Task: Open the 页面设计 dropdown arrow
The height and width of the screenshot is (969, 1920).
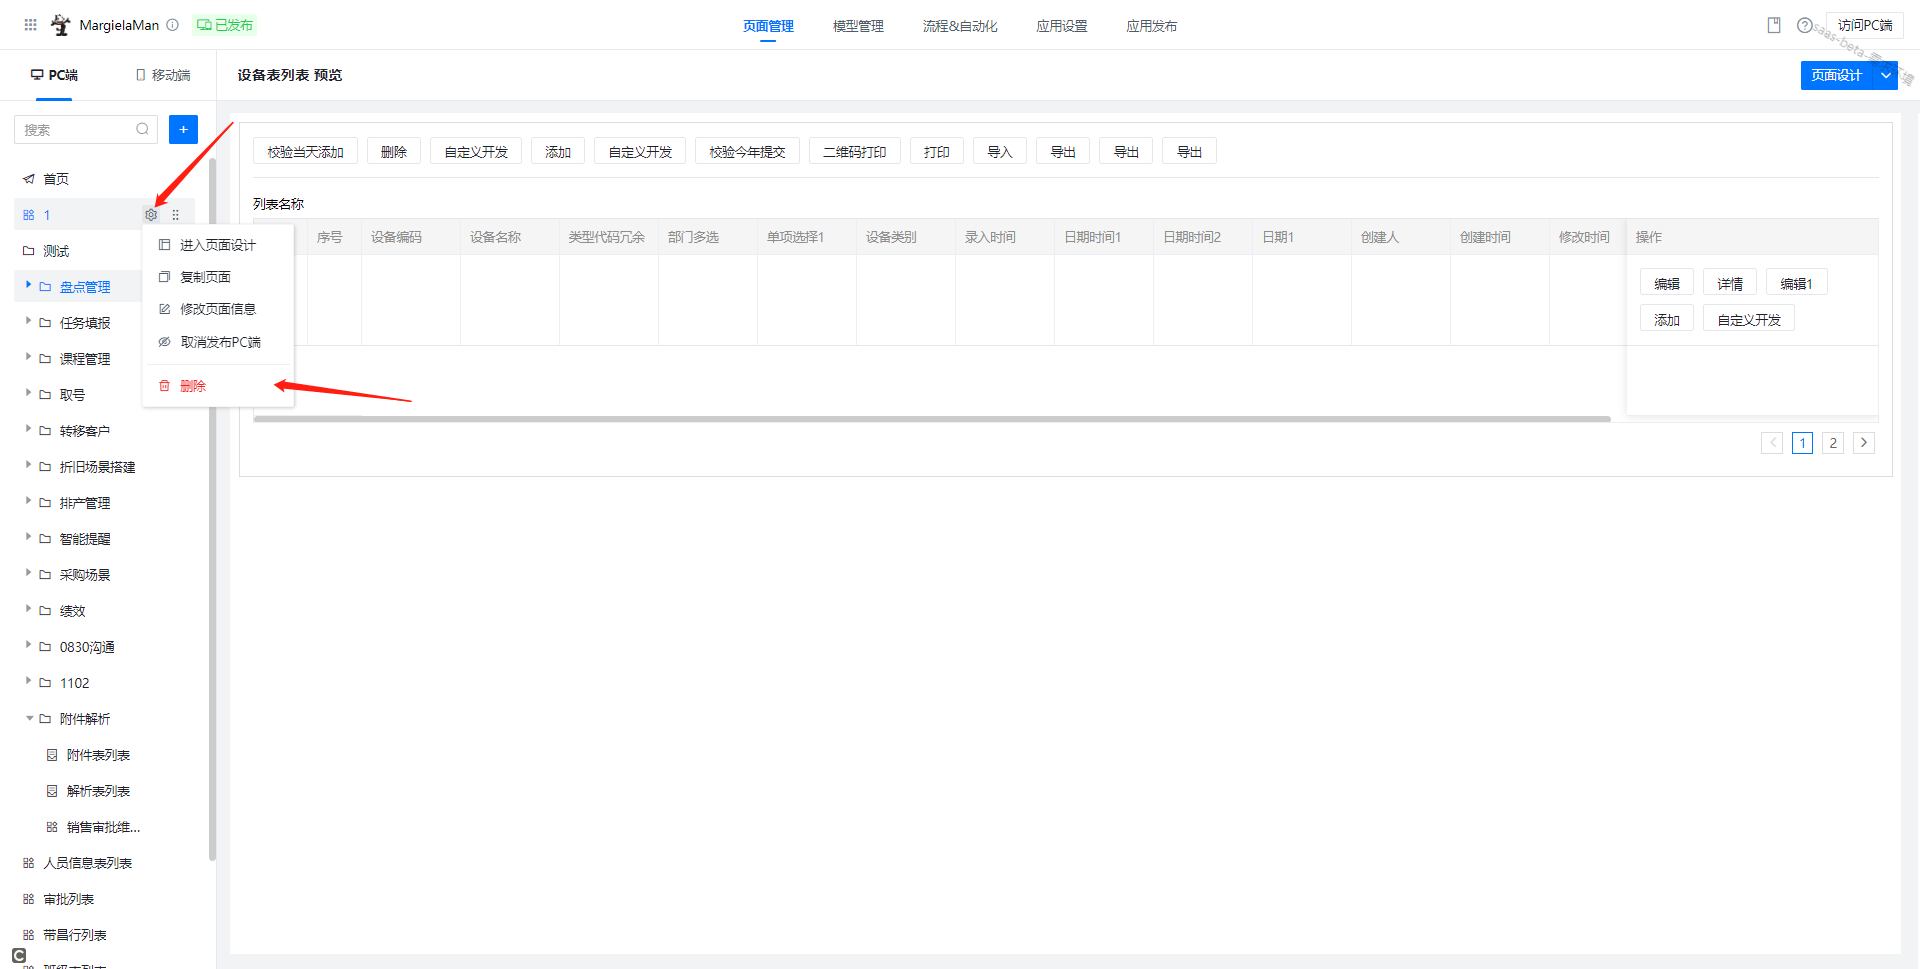Action: pyautogui.click(x=1885, y=75)
